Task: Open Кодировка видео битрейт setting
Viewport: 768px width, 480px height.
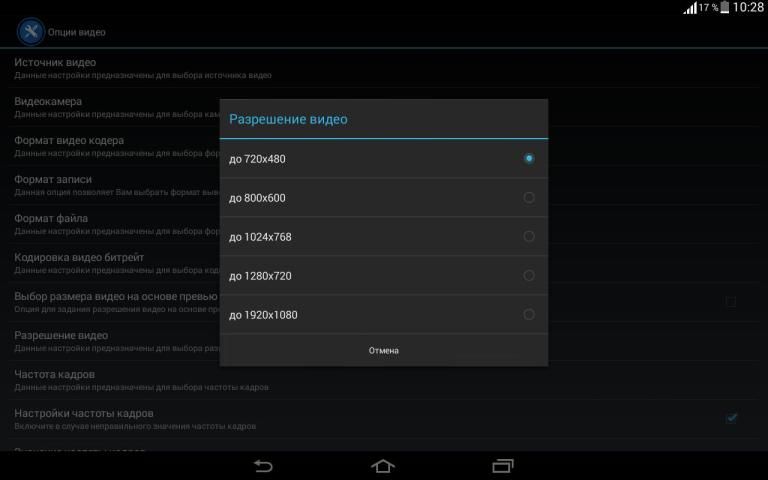Action: tap(110, 263)
